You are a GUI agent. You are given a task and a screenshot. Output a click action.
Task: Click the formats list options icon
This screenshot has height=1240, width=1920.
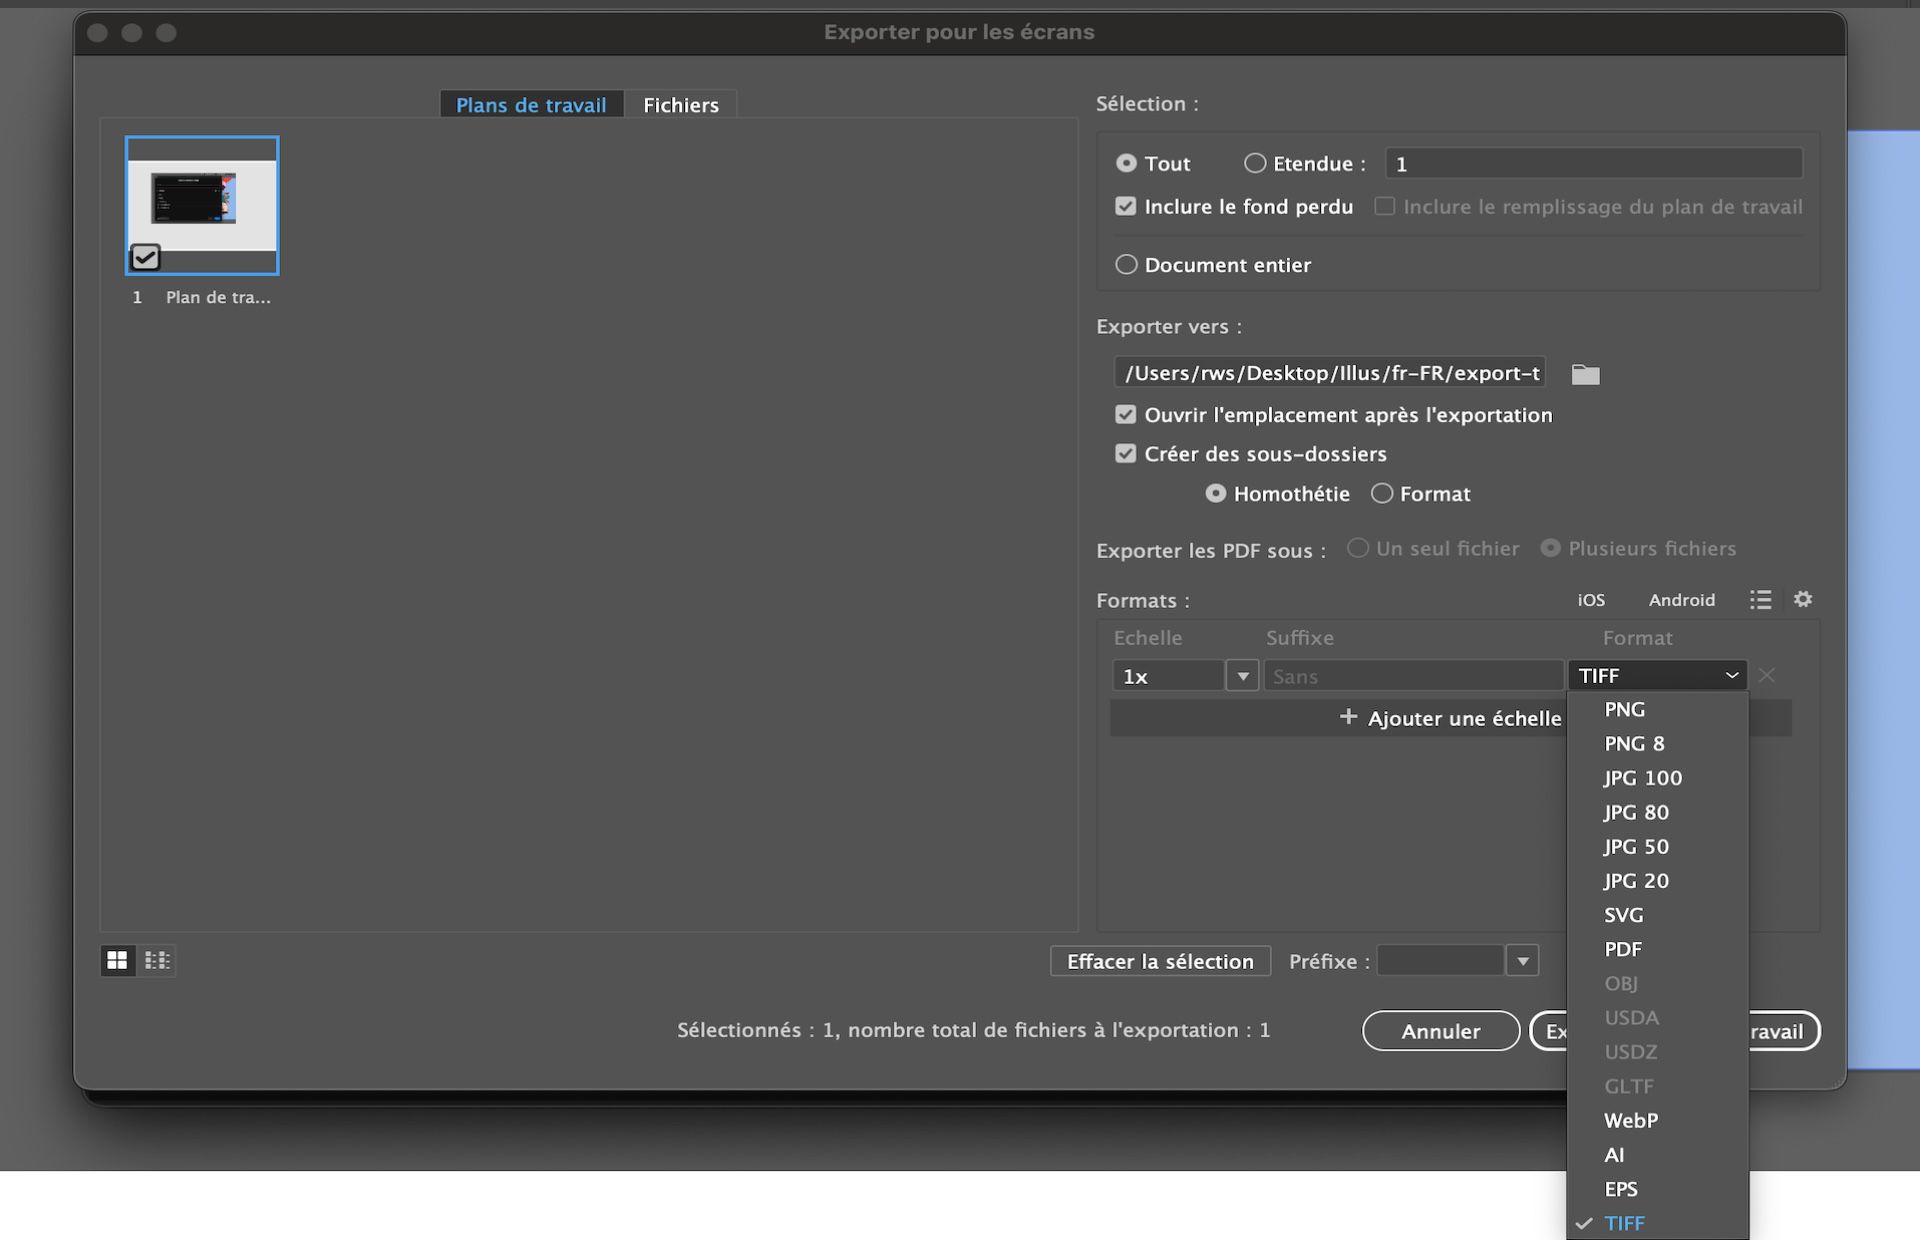[x=1760, y=599]
